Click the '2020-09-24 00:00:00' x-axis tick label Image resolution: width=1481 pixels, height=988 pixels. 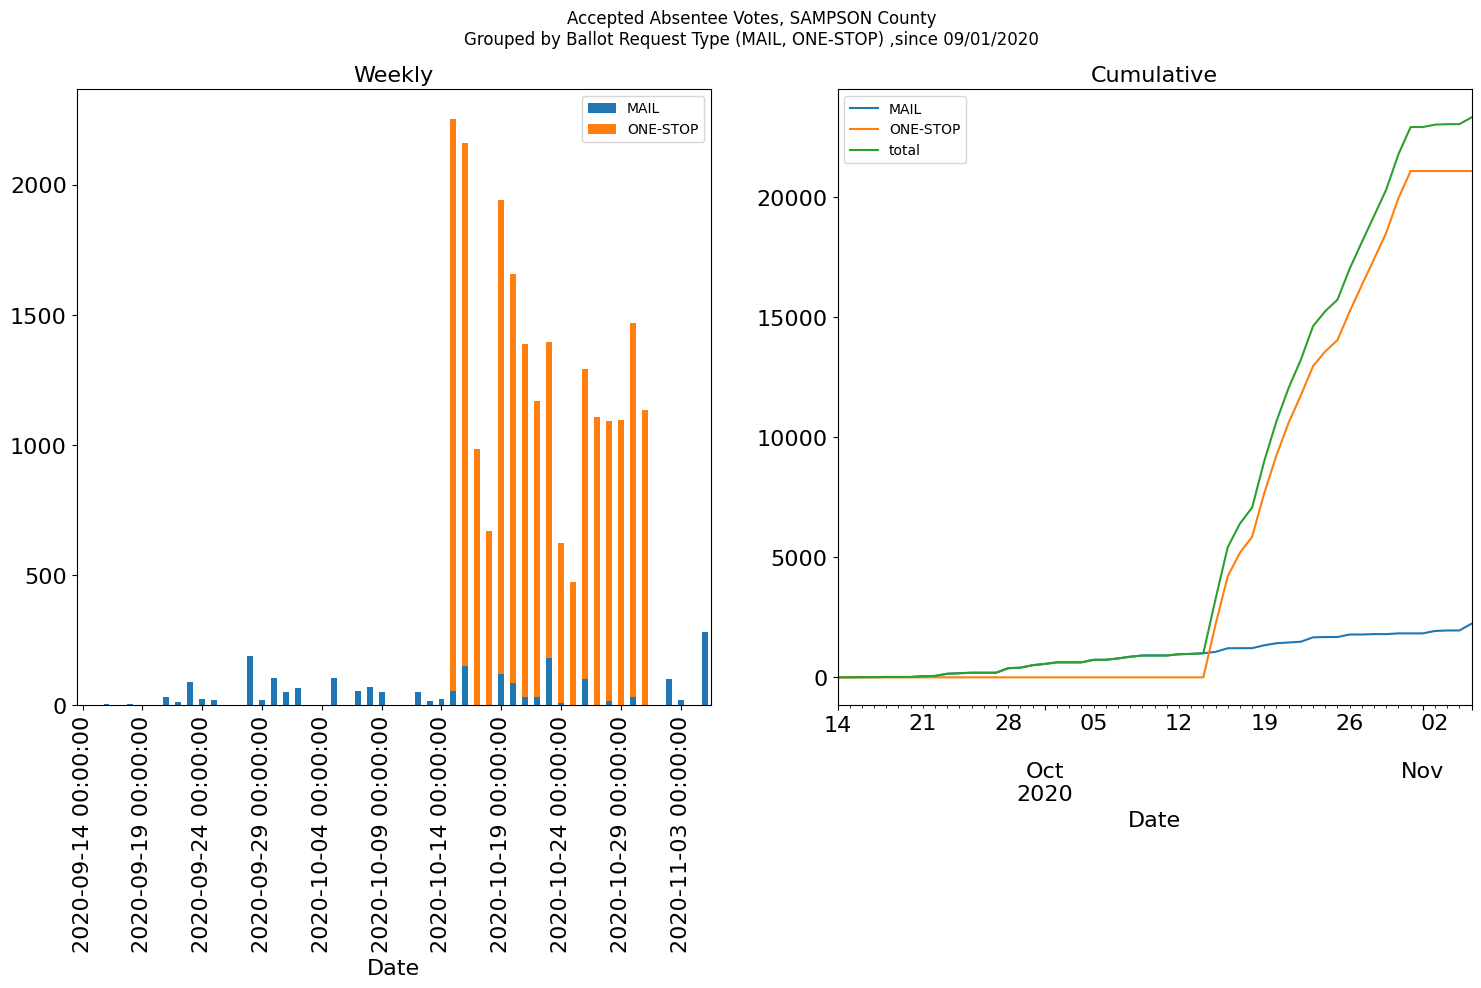pyautogui.click(x=201, y=834)
